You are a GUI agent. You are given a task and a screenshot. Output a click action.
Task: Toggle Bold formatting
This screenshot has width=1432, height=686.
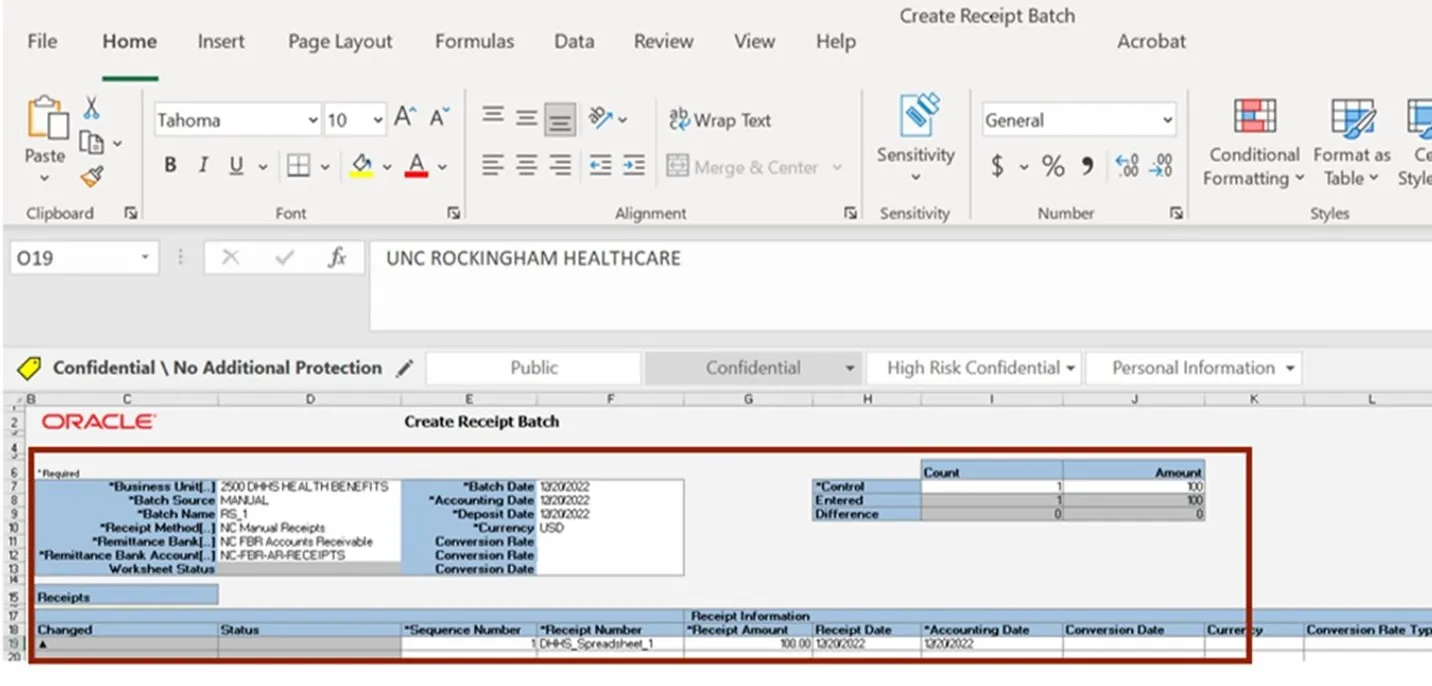point(170,166)
